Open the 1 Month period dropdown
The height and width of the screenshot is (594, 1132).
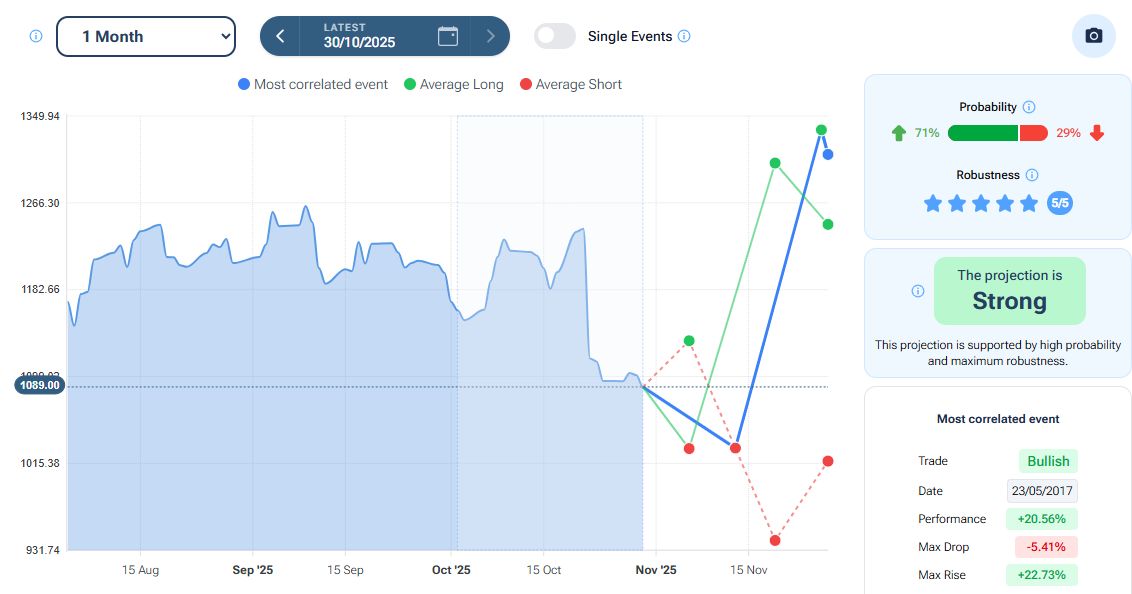[x=146, y=36]
